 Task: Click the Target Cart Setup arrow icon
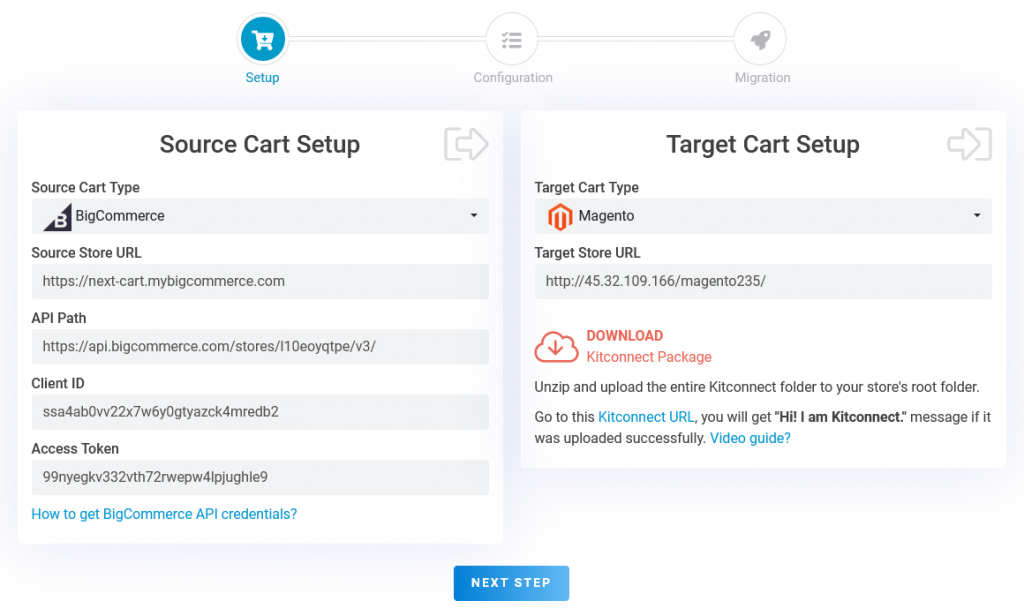(969, 144)
